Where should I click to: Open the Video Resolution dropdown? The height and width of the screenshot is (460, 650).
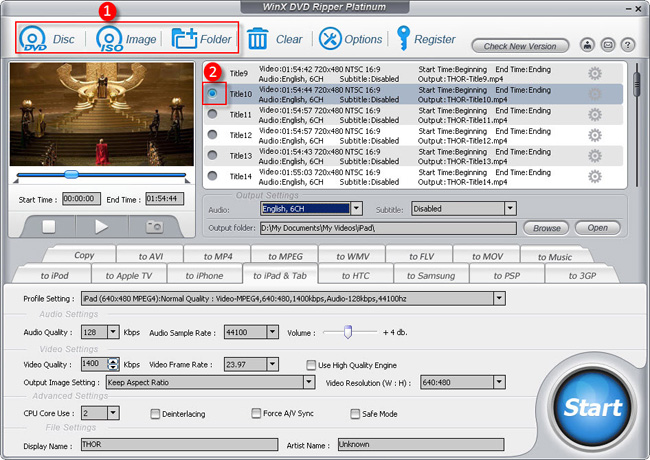click(499, 382)
